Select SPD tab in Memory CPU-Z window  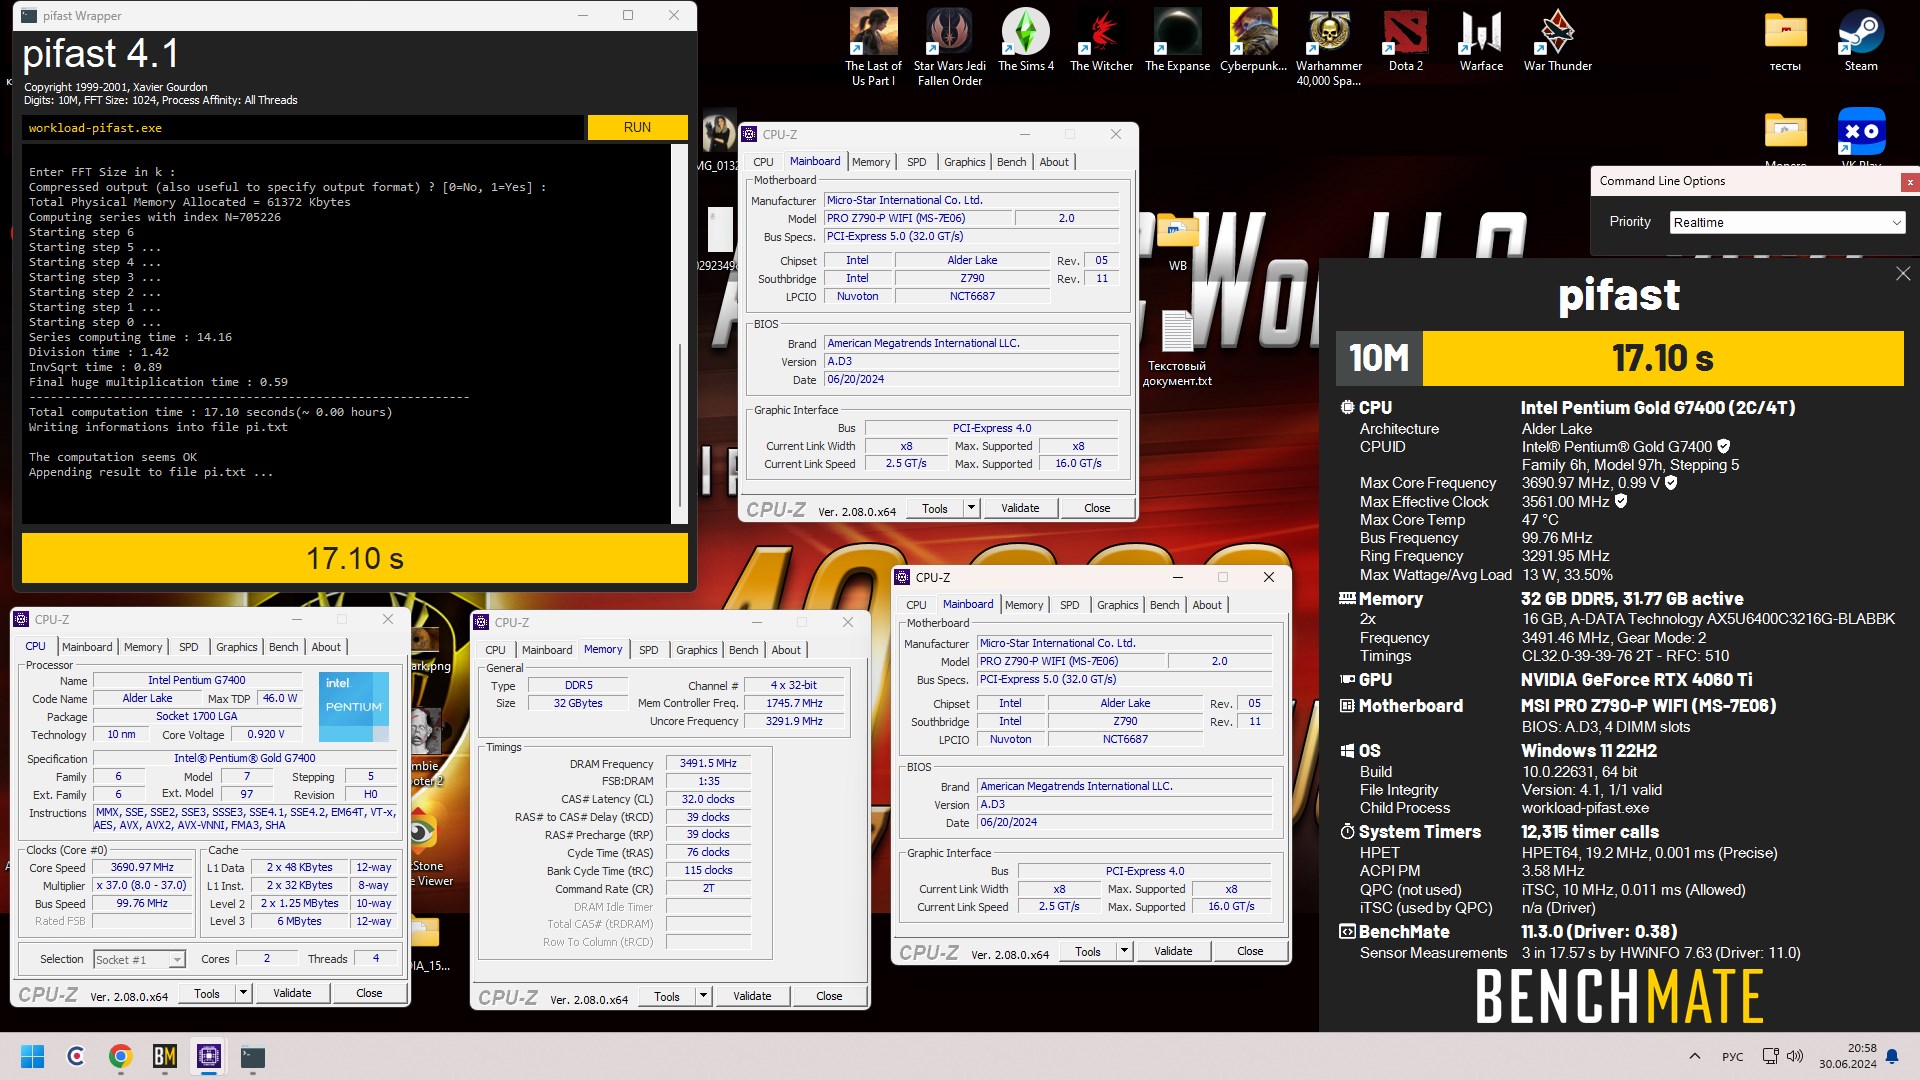(x=648, y=650)
